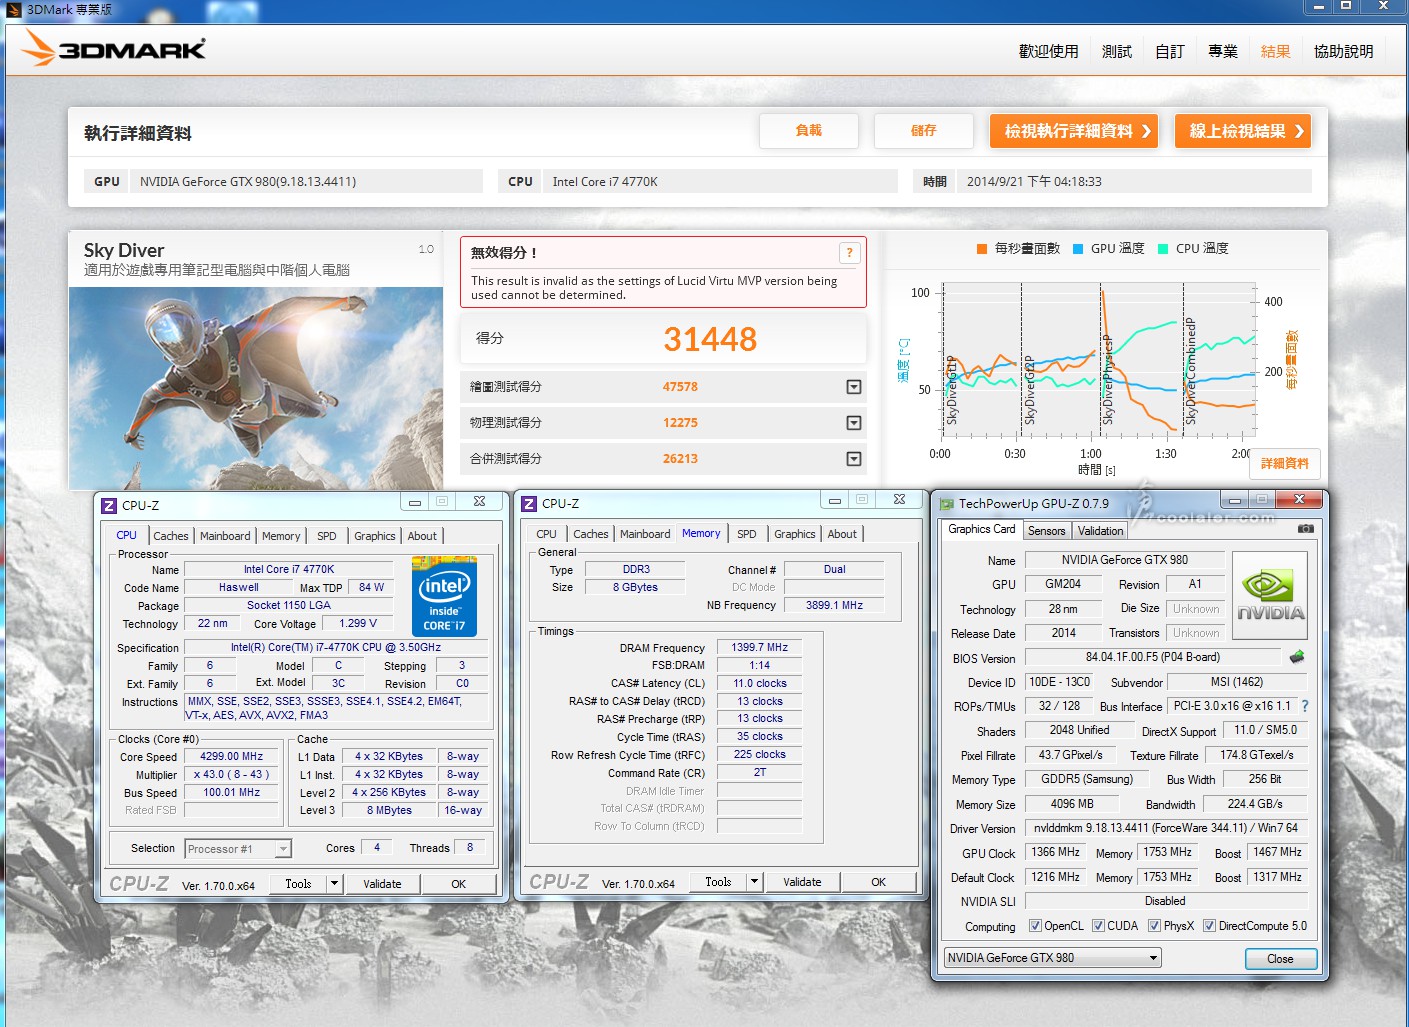Toggle the OpenCL checkbox in GPU-Z
This screenshot has height=1027, width=1409.
tap(1035, 926)
